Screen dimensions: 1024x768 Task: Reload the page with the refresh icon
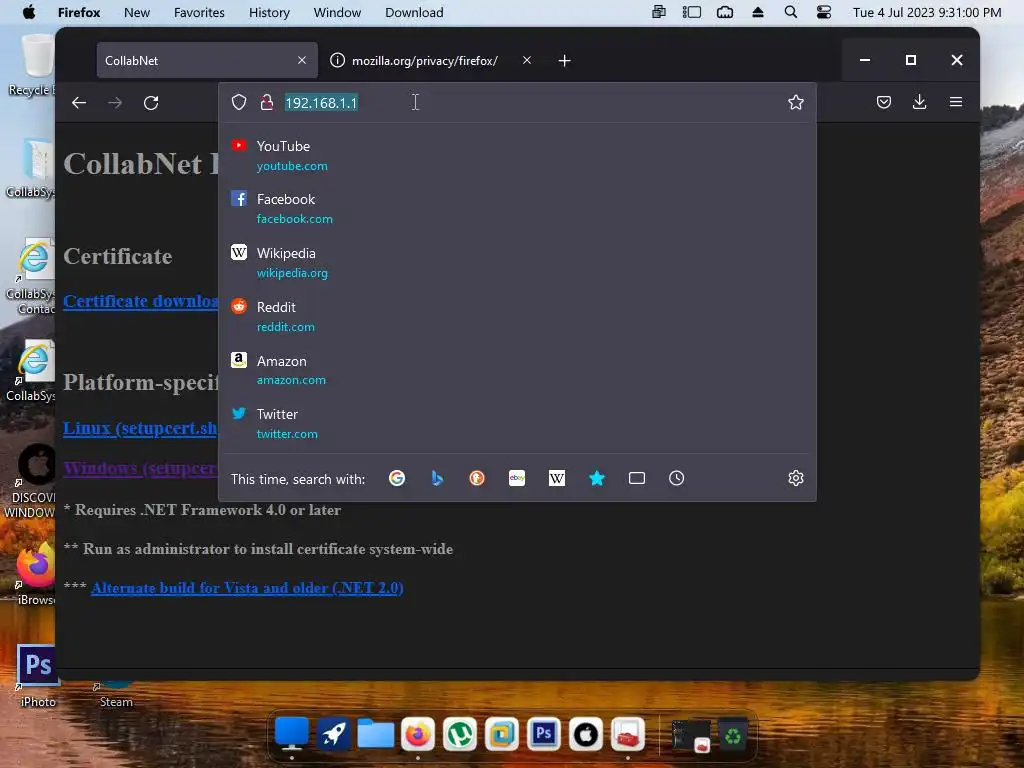tap(151, 103)
